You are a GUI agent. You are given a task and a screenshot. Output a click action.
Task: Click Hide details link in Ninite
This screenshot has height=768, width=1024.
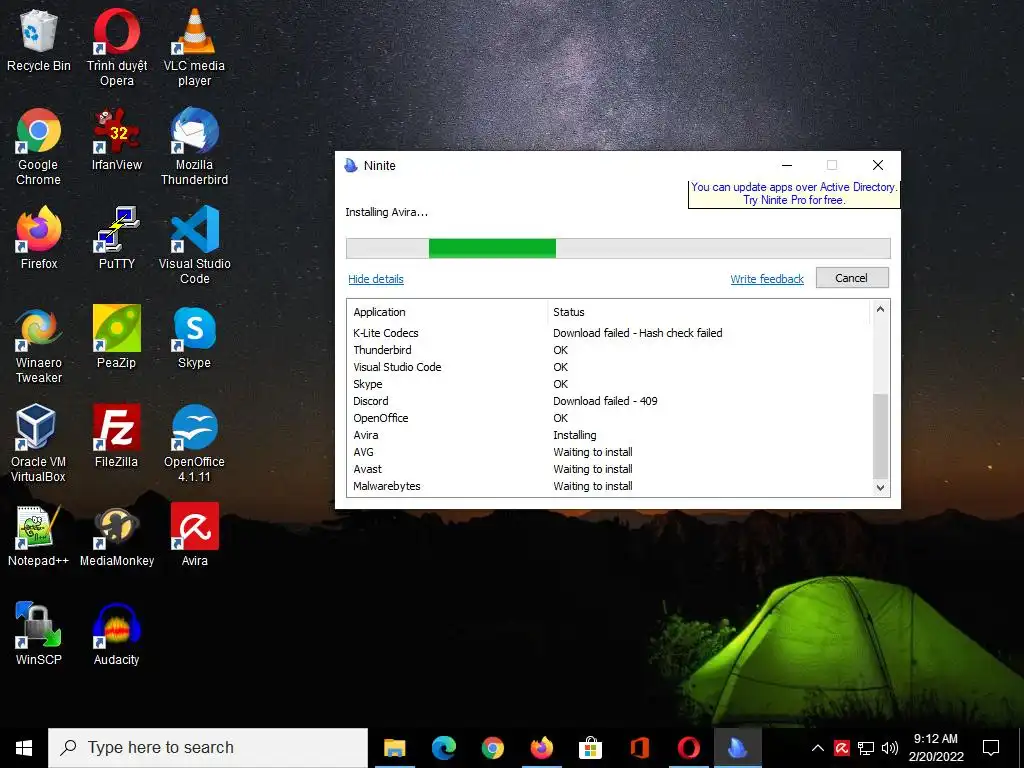click(x=376, y=279)
